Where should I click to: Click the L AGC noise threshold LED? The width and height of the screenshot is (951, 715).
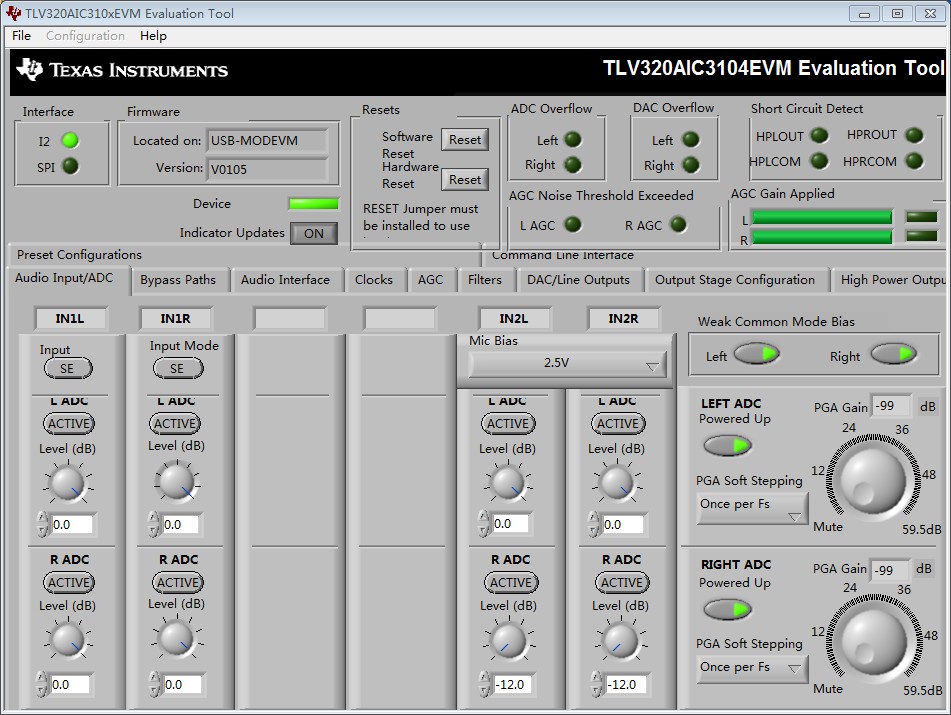click(x=573, y=224)
